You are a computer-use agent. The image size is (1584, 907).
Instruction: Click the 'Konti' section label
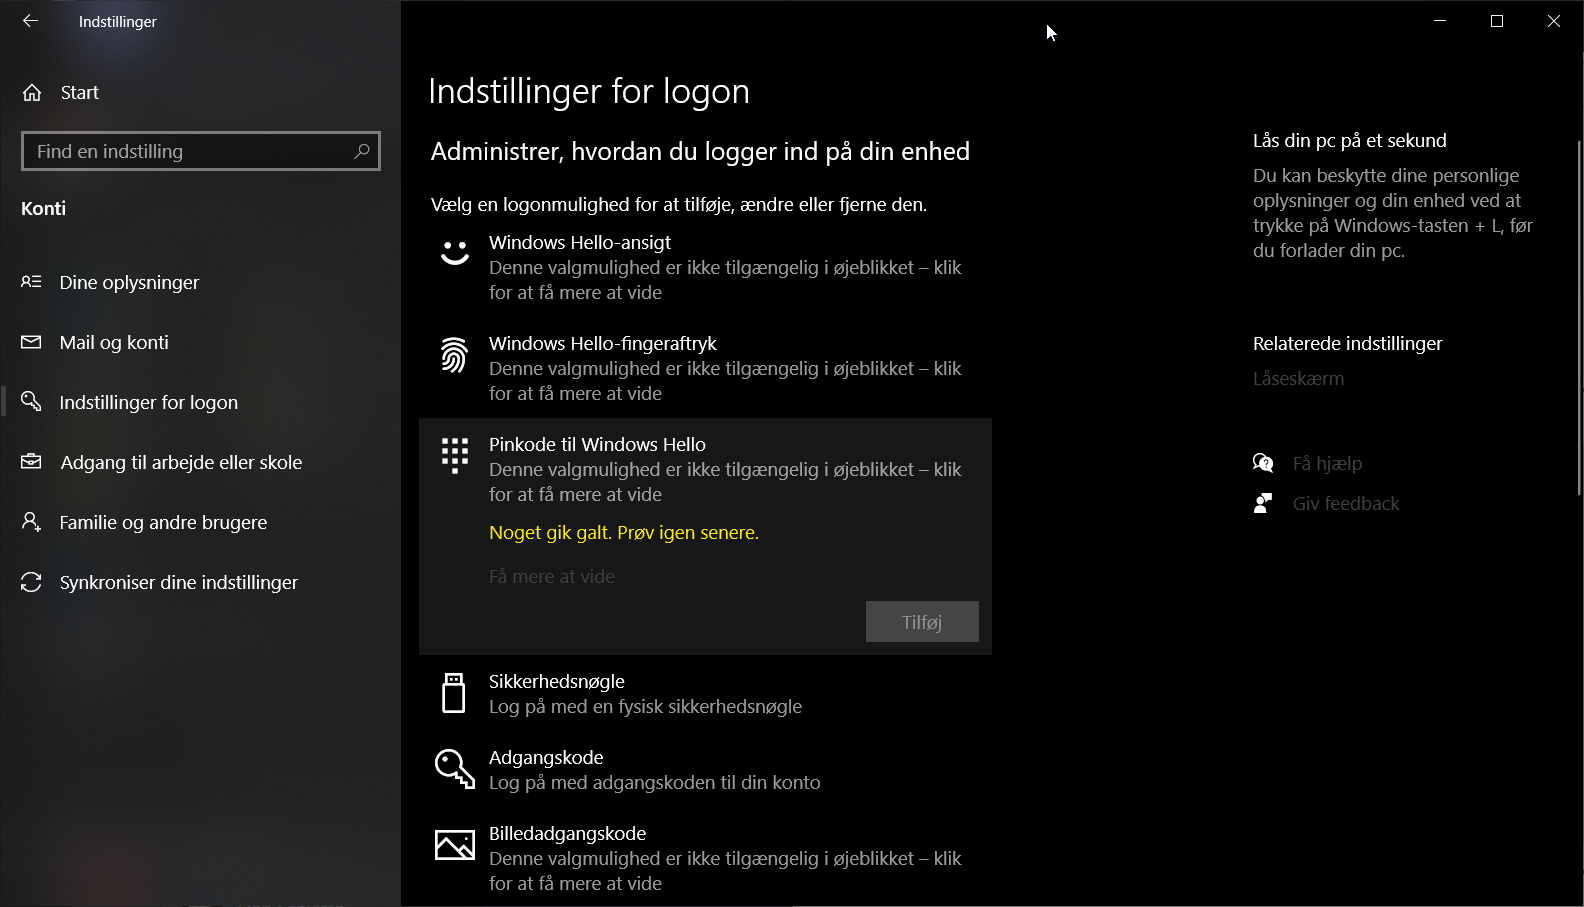(x=44, y=208)
